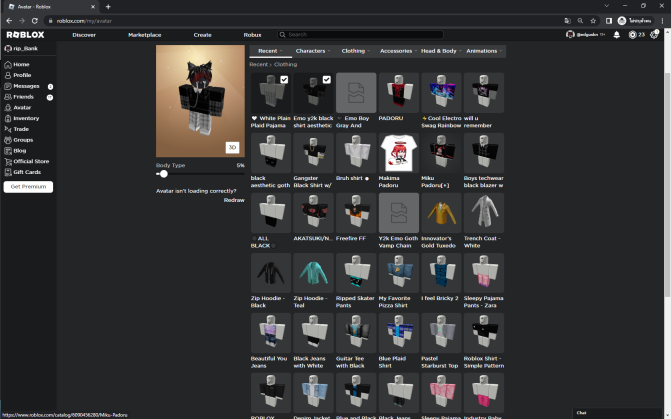Image resolution: width=671 pixels, height=419 pixels.
Task: Open the Robux balance icon
Action: (x=632, y=35)
